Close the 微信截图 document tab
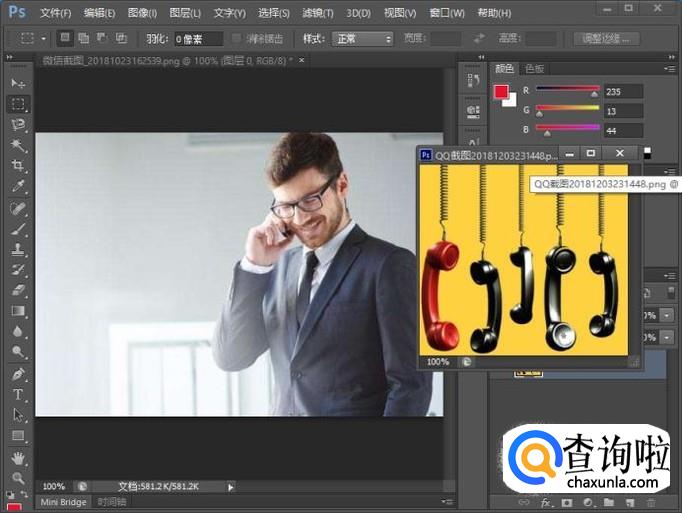Image resolution: width=682 pixels, height=513 pixels. coord(301,60)
